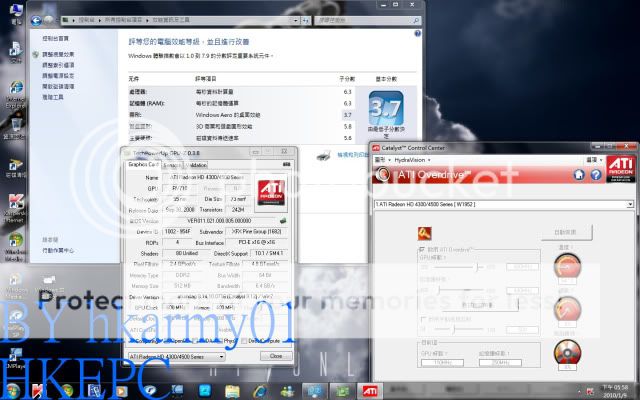Save BIOS using chip icon in GPU-Z
Image resolution: width=640 pixels, height=400 pixels.
[x=283, y=220]
